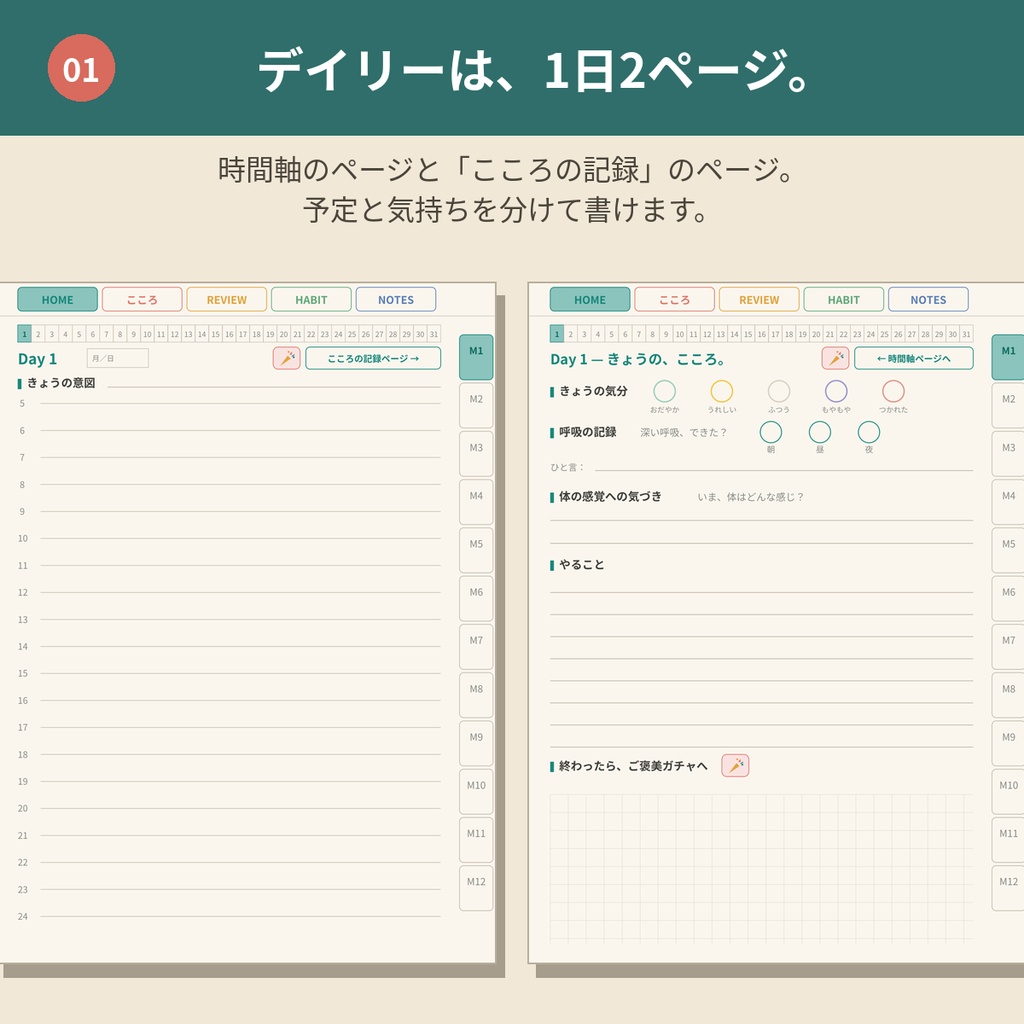This screenshot has width=1024, height=1024.
Task: Open the NOTES tab on the left page
Action: [396, 300]
